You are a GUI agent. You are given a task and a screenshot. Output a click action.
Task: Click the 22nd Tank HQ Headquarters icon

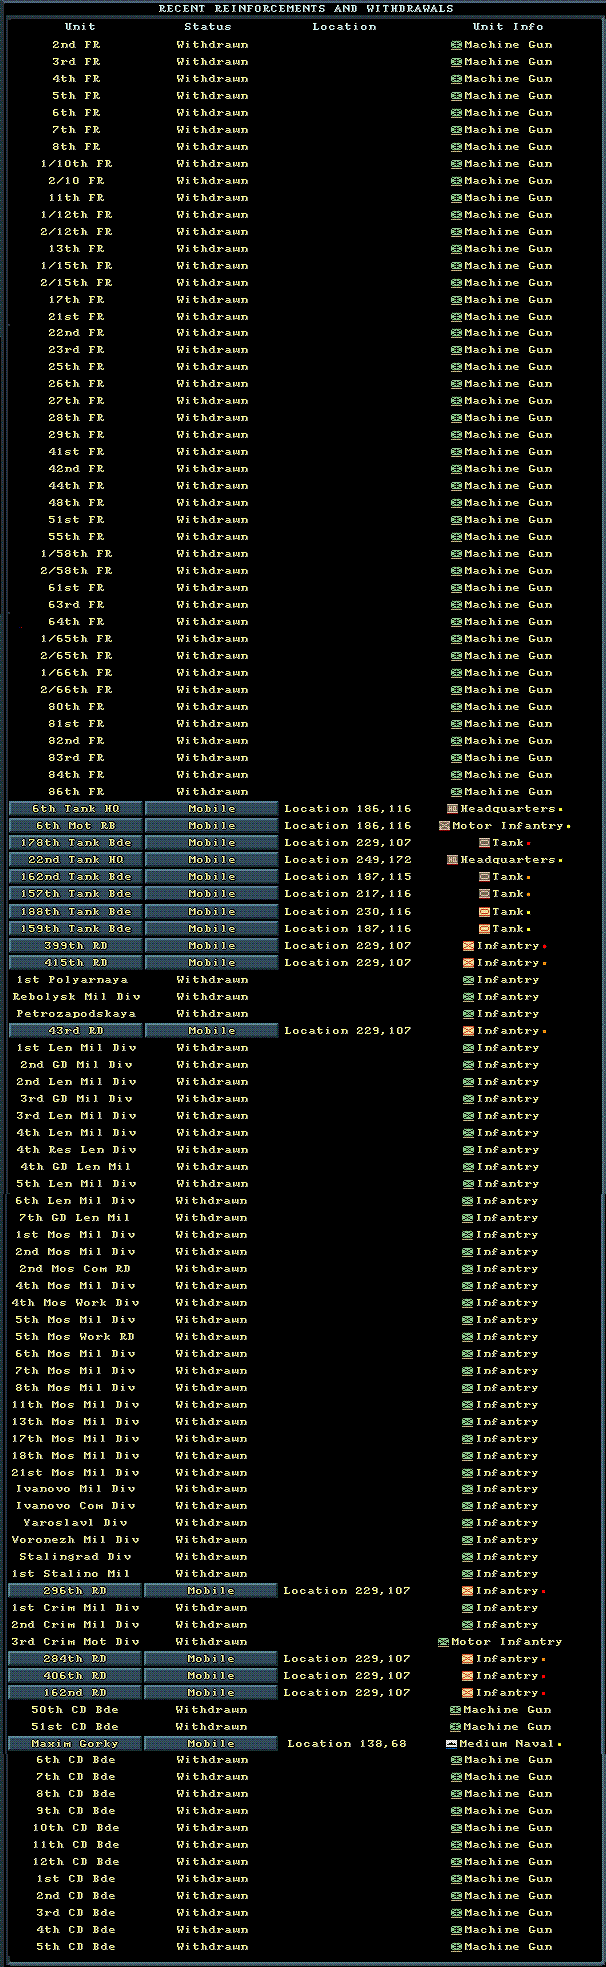point(452,860)
